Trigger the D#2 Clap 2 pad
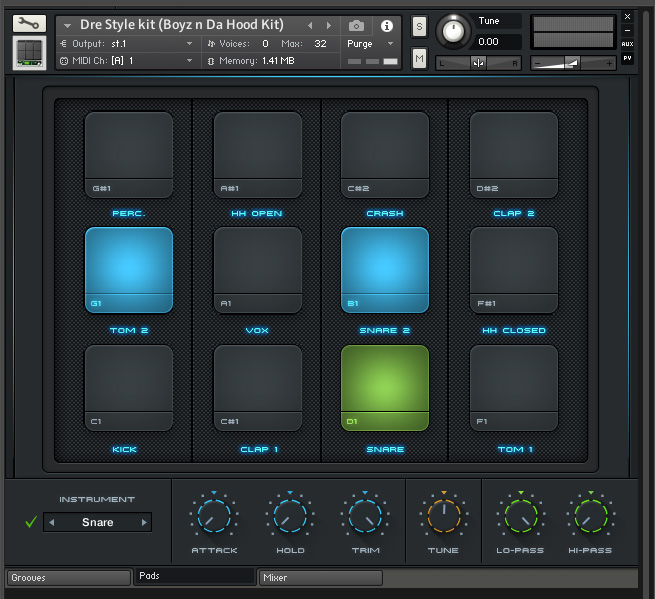This screenshot has width=655, height=599. [514, 155]
